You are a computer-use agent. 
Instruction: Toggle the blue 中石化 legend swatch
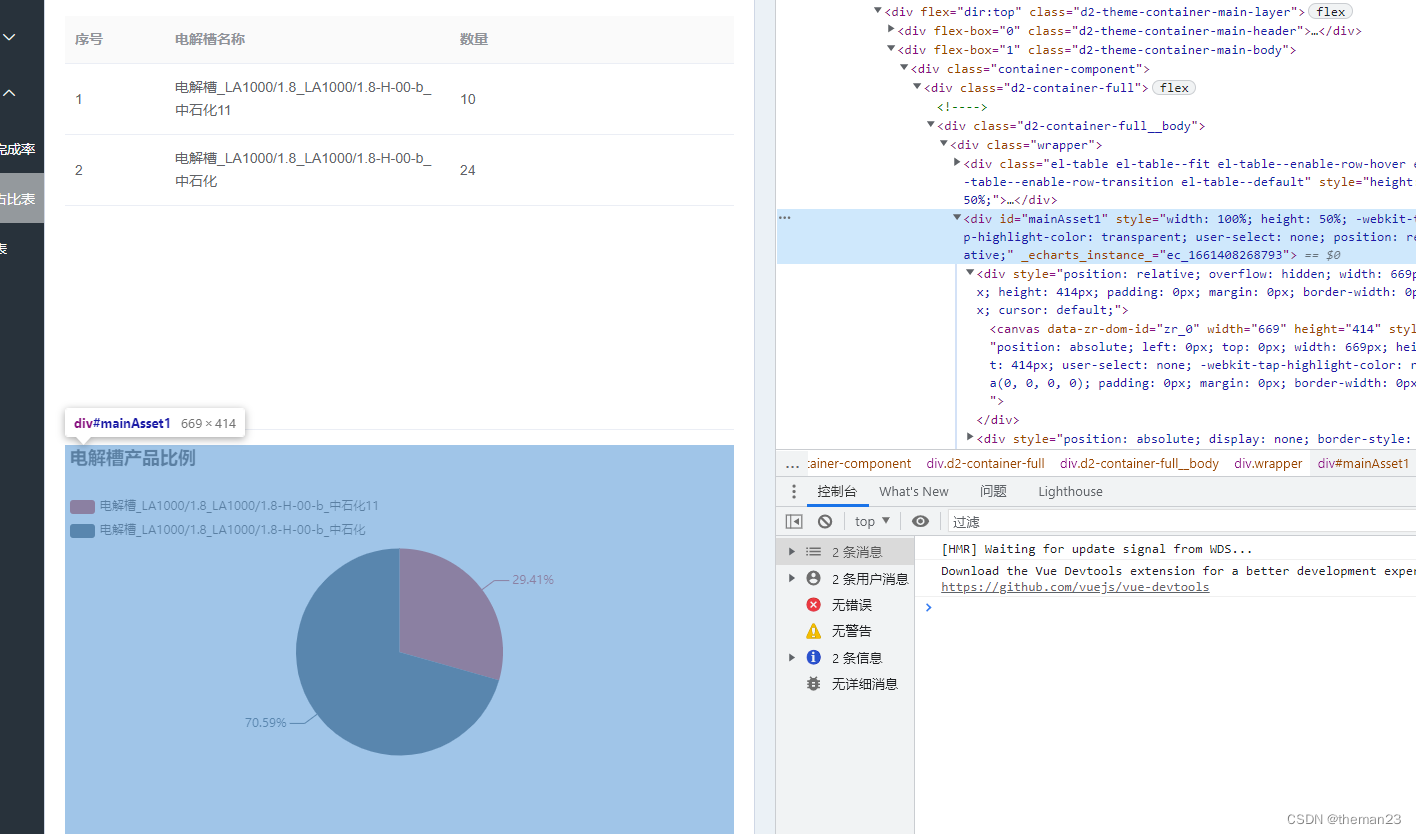click(x=82, y=530)
